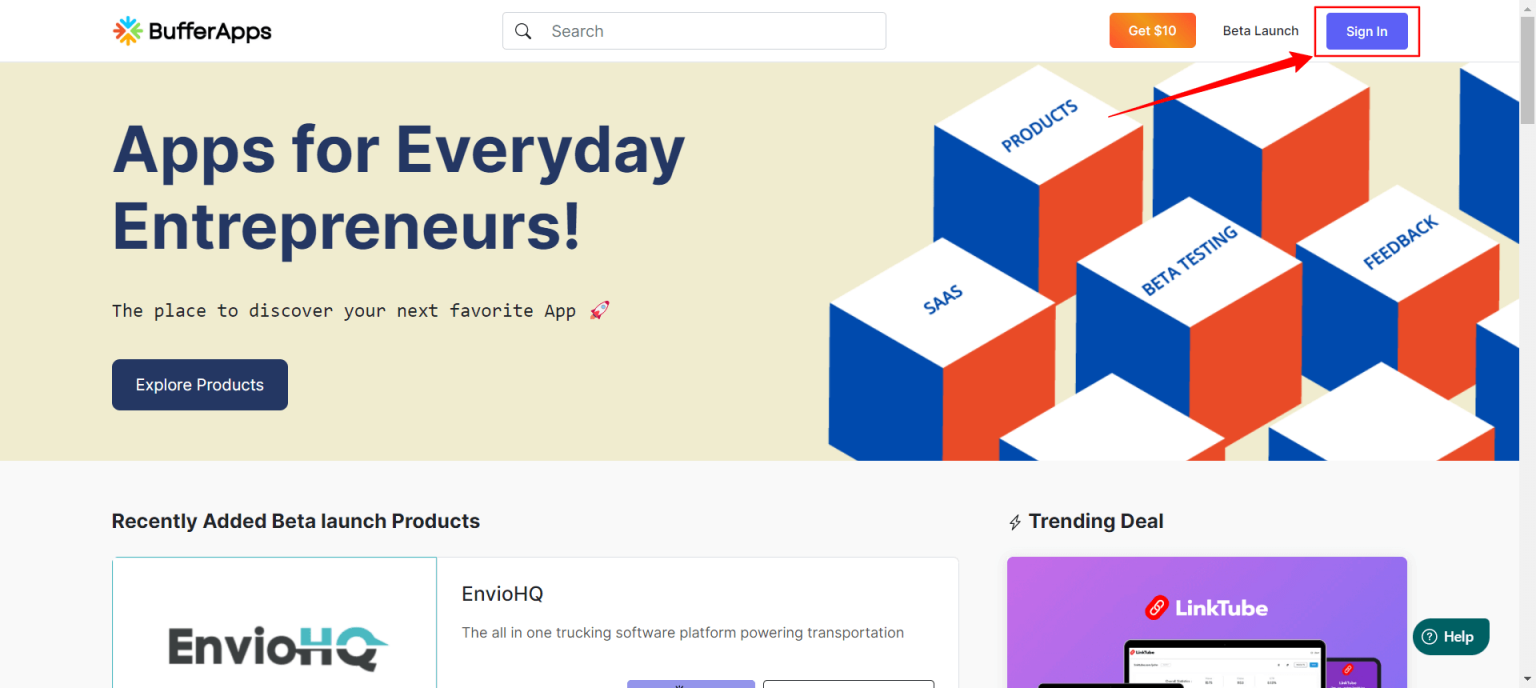The image size is (1536, 688).
Task: Click the purple button on the EnvioHQ card
Action: coord(690,684)
